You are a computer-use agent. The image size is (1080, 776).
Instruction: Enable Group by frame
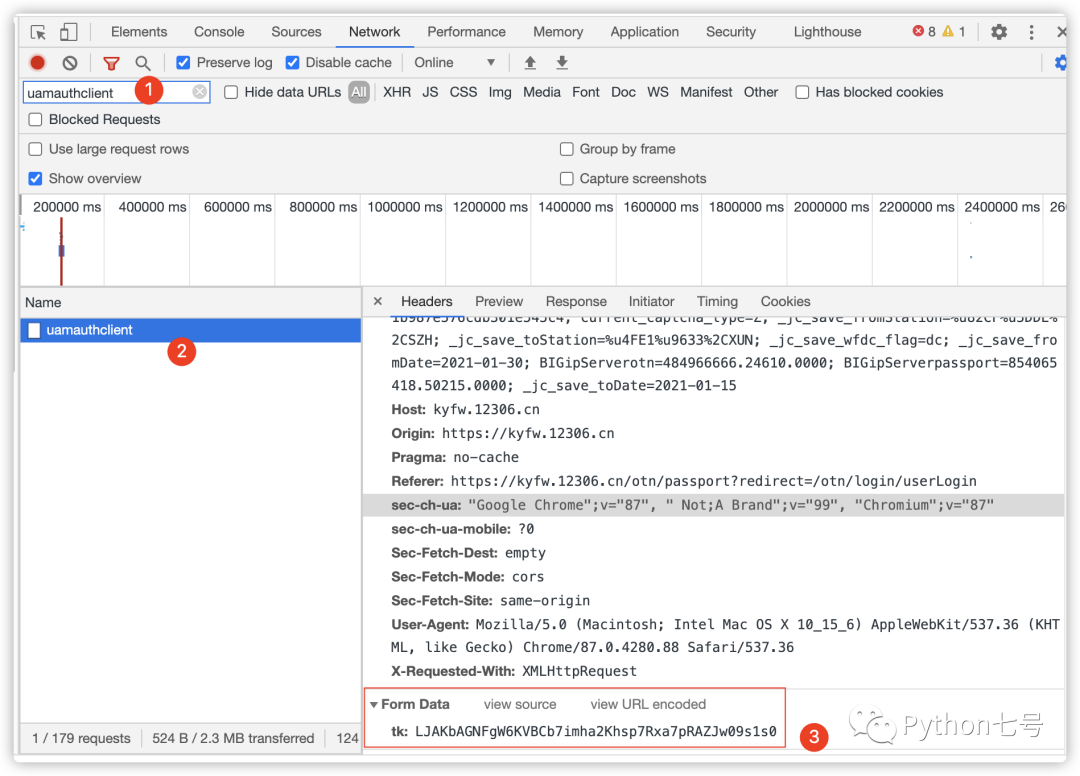point(566,149)
